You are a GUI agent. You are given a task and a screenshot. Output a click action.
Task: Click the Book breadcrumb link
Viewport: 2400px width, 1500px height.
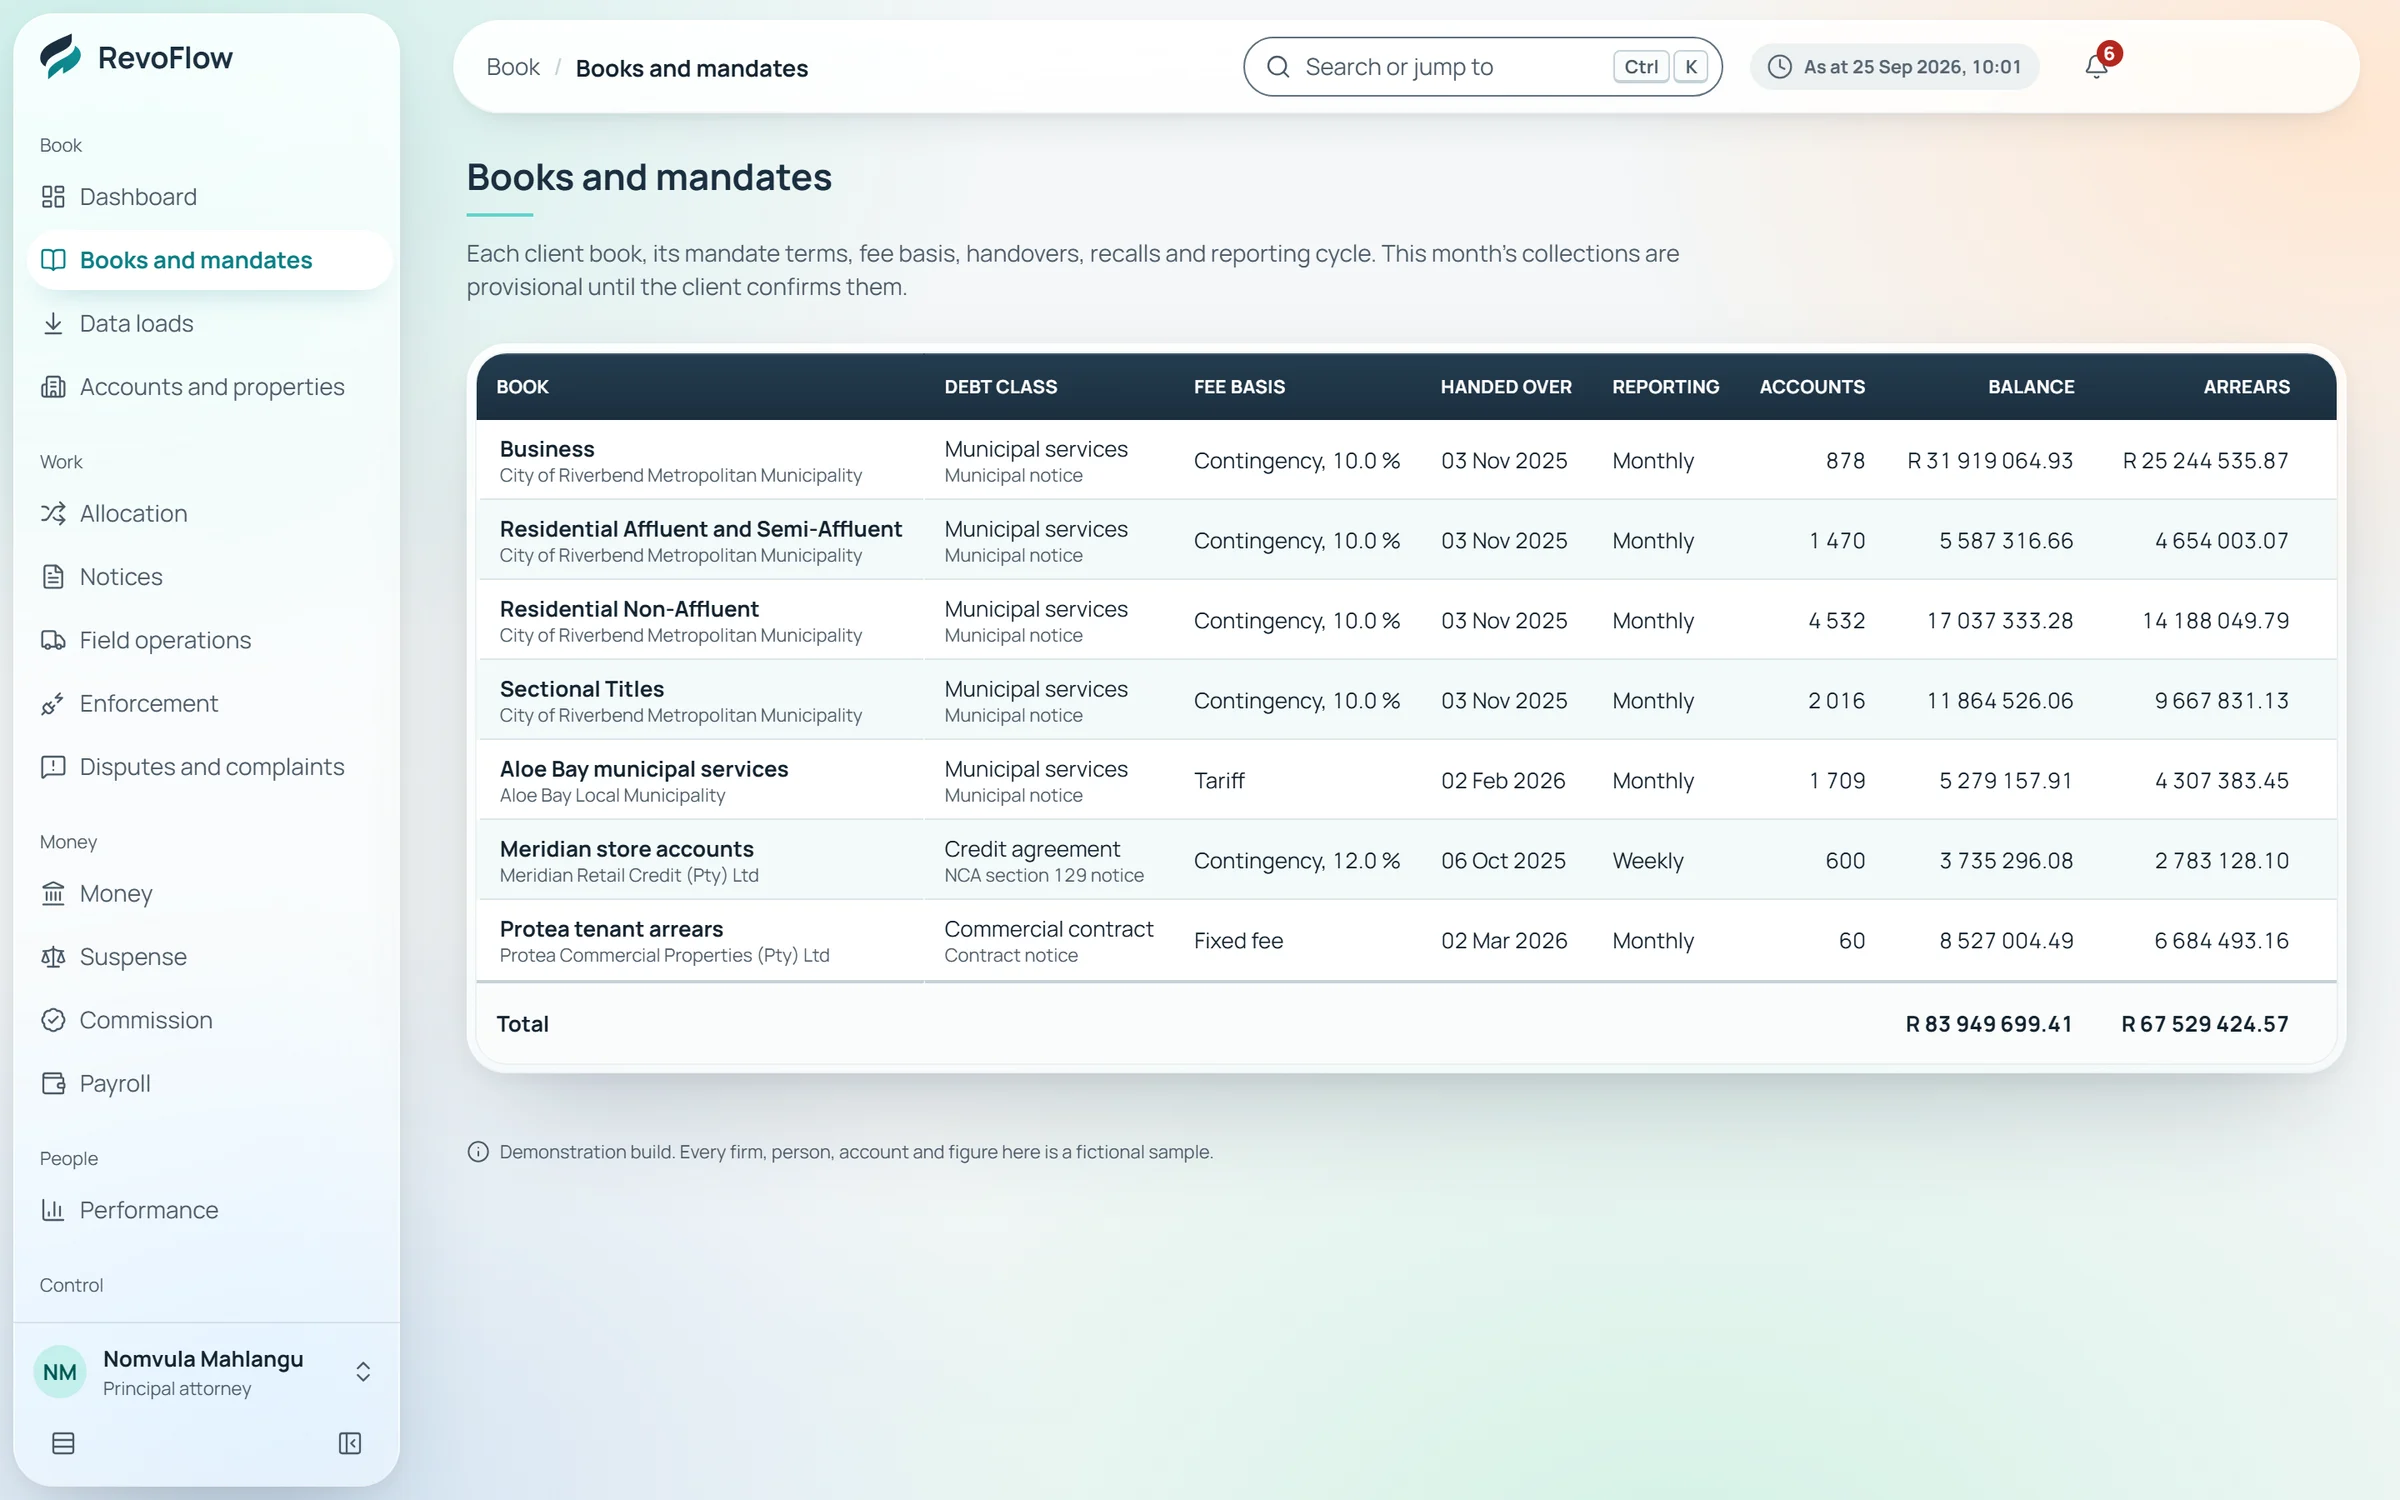(513, 67)
